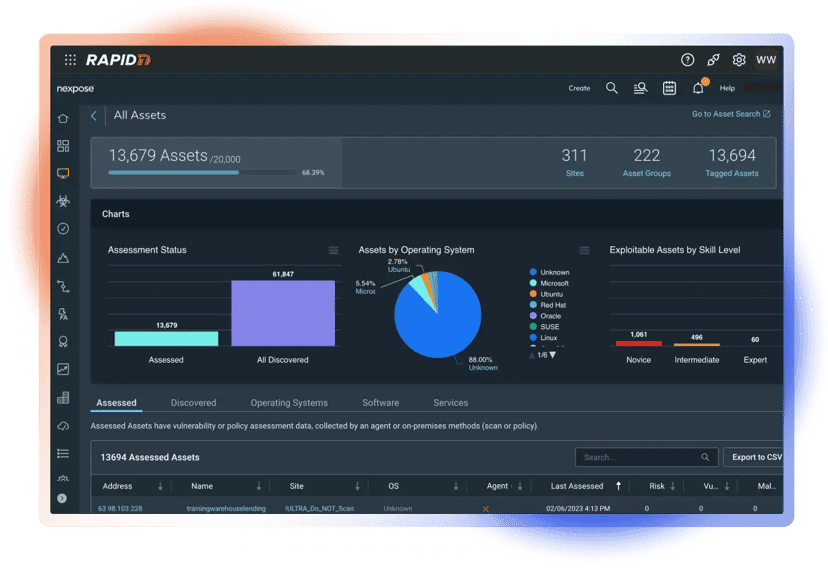Switch to the Operating Systems tab

coord(289,403)
